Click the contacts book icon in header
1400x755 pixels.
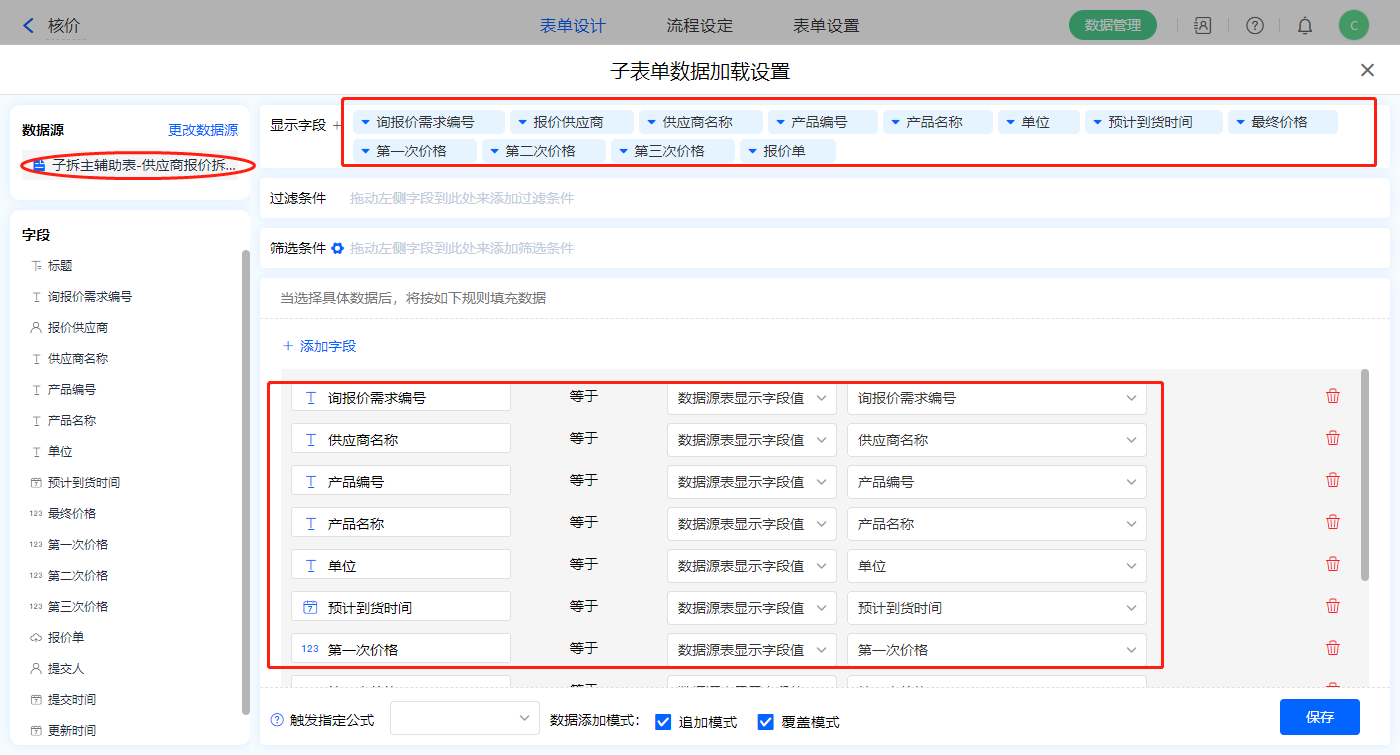[1203, 26]
